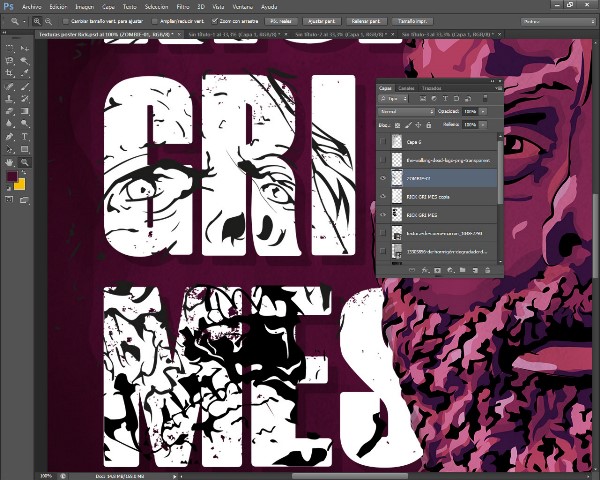Open Zoom tool preset picker arrow
This screenshot has width=600, height=480.
click(x=24, y=21)
